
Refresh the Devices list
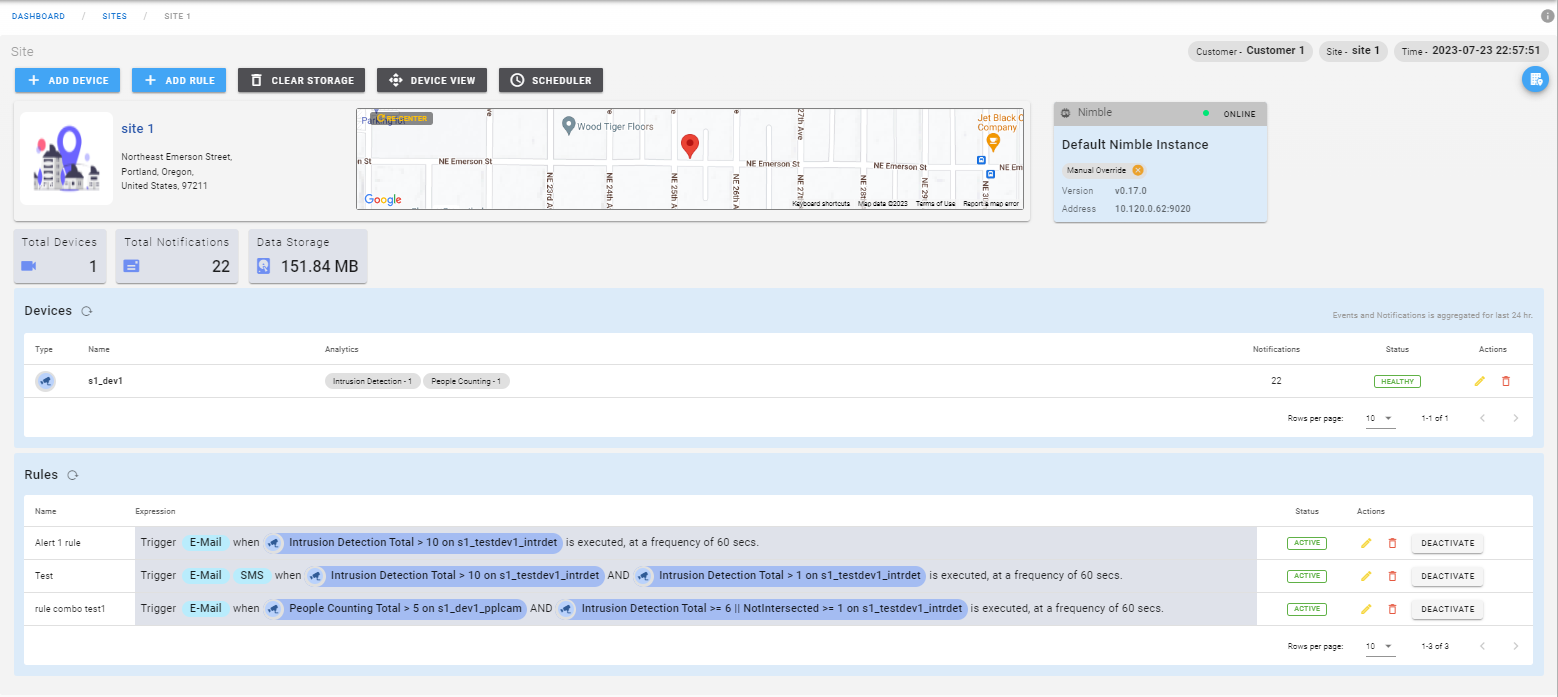(x=87, y=311)
